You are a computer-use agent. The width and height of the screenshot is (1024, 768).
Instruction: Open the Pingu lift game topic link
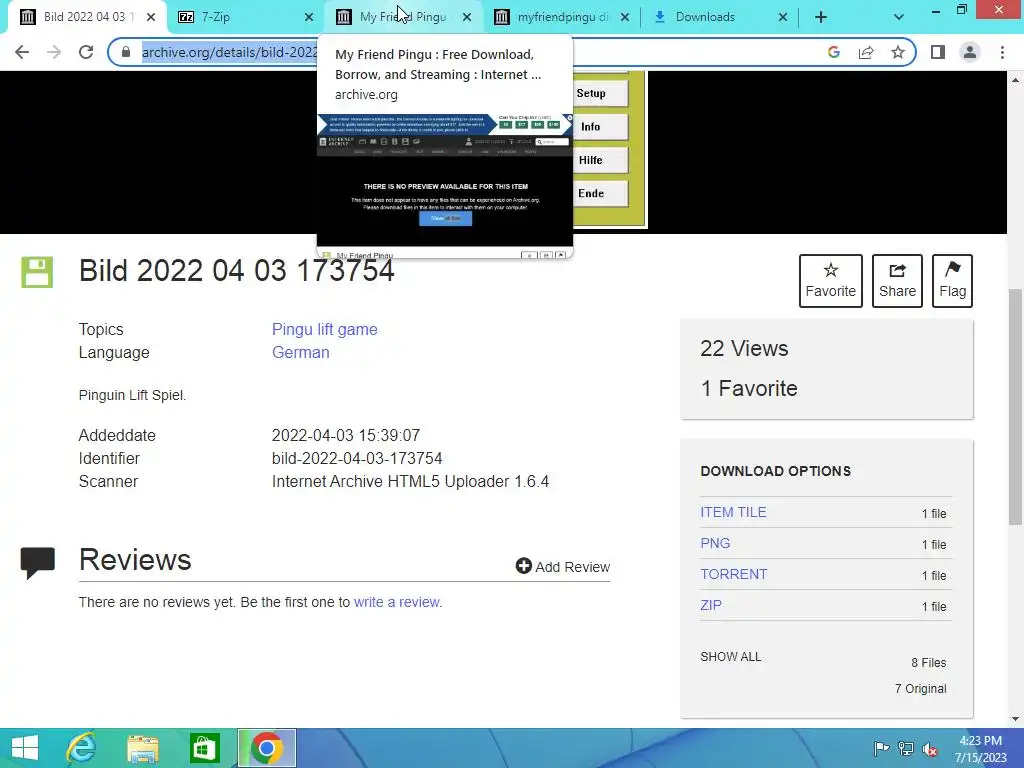point(325,329)
